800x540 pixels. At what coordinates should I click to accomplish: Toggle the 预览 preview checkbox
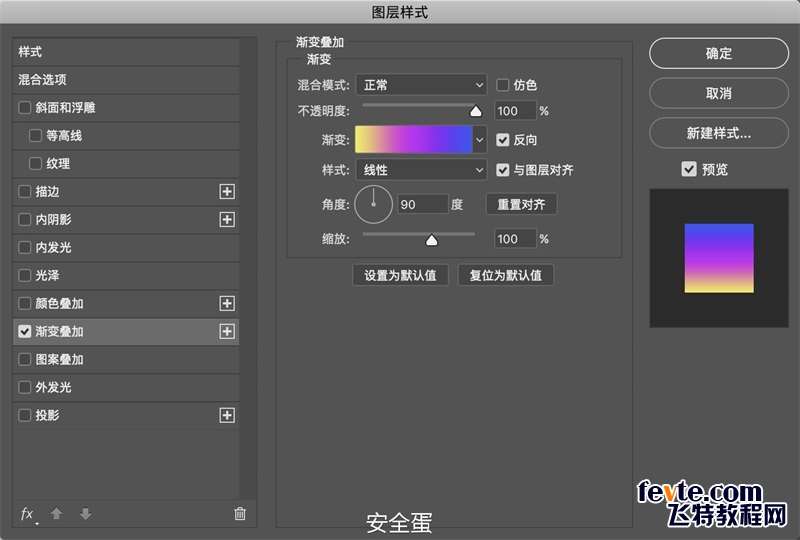click(x=689, y=169)
